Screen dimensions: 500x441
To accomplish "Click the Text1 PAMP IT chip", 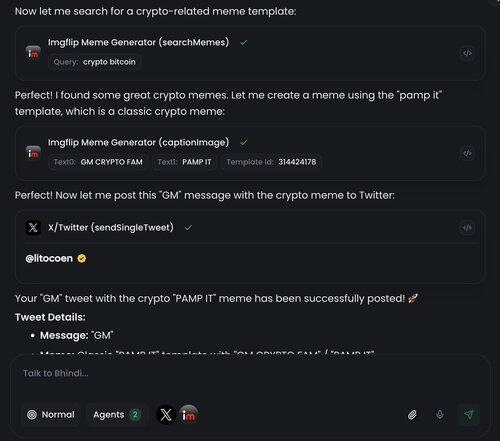I will (x=184, y=162).
